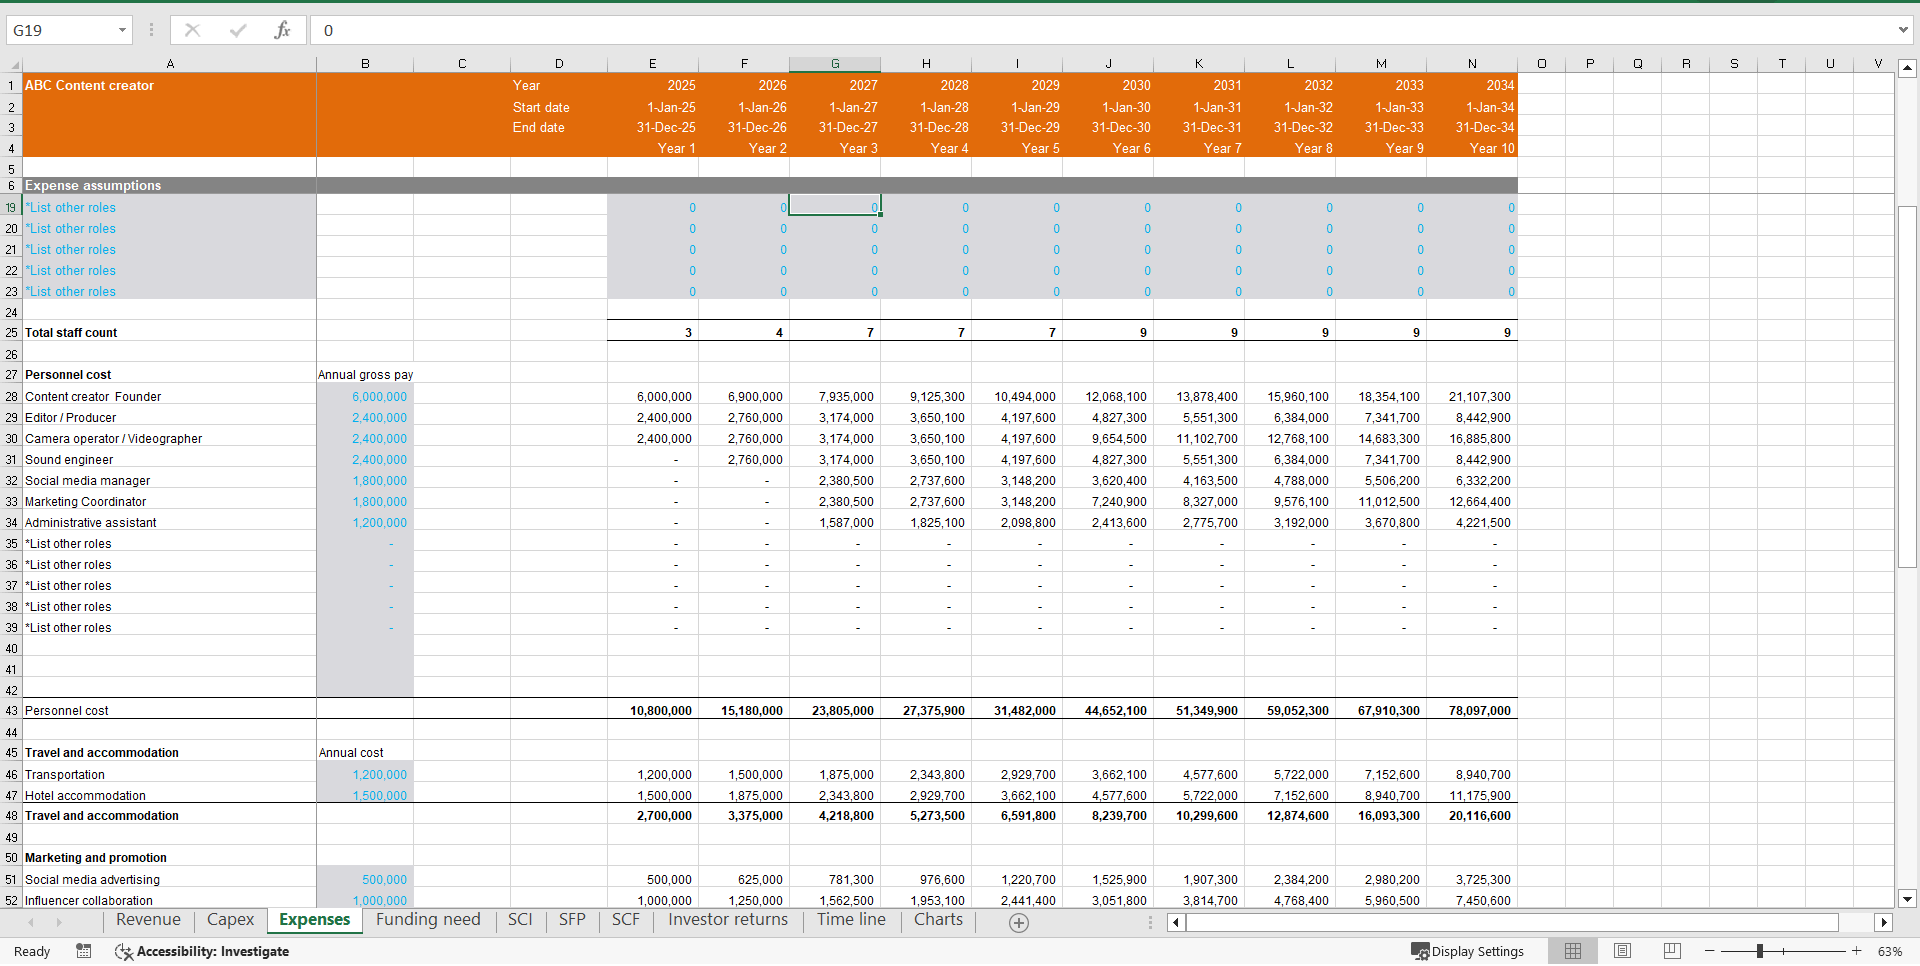Viewport: 1920px width, 966px height.
Task: Click the Marketing Coordinator row label
Action: (85, 502)
